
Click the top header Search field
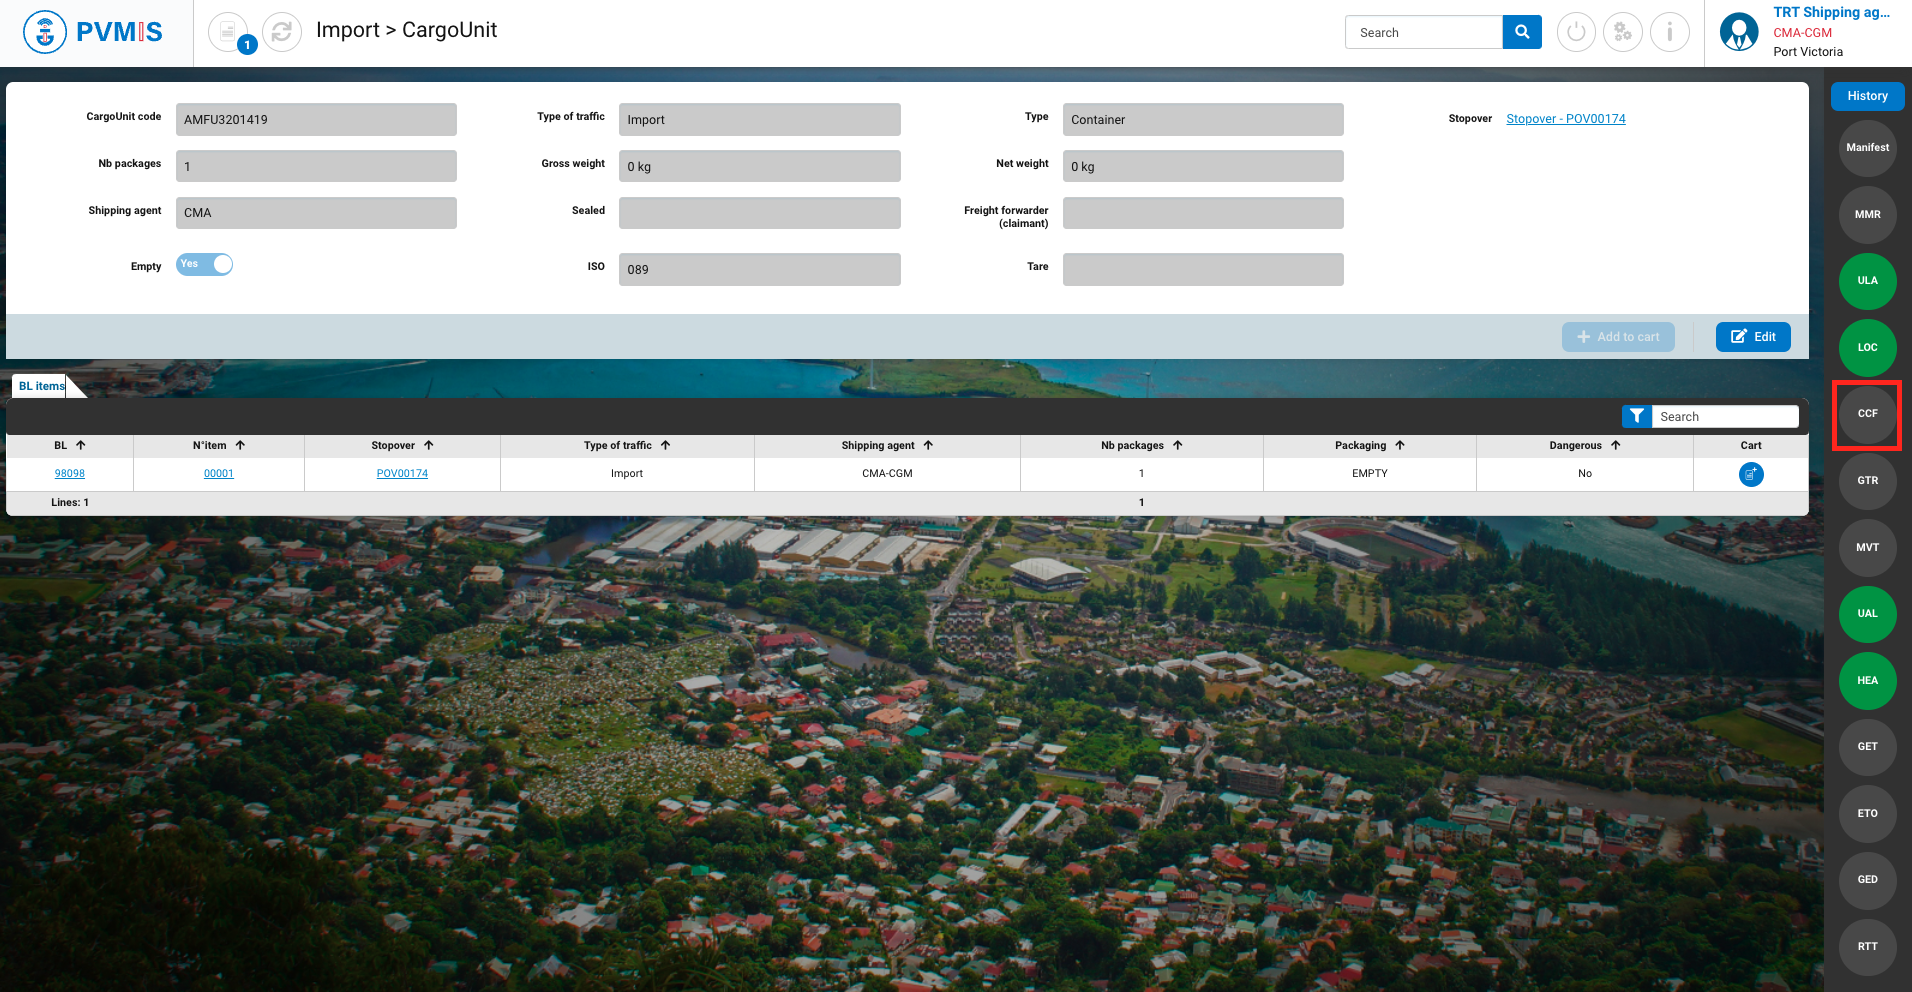coord(1423,32)
